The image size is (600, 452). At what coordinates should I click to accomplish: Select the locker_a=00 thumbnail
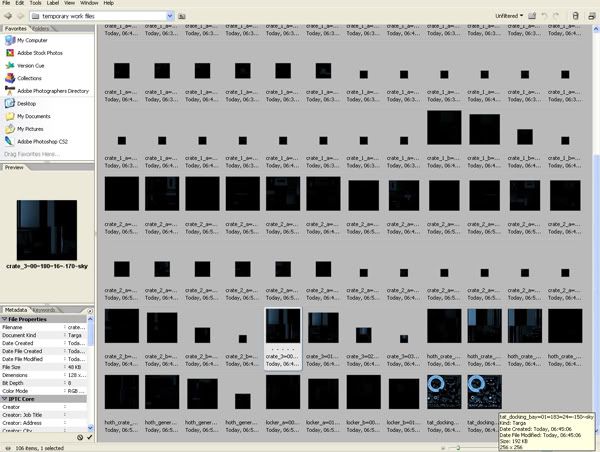click(x=283, y=392)
